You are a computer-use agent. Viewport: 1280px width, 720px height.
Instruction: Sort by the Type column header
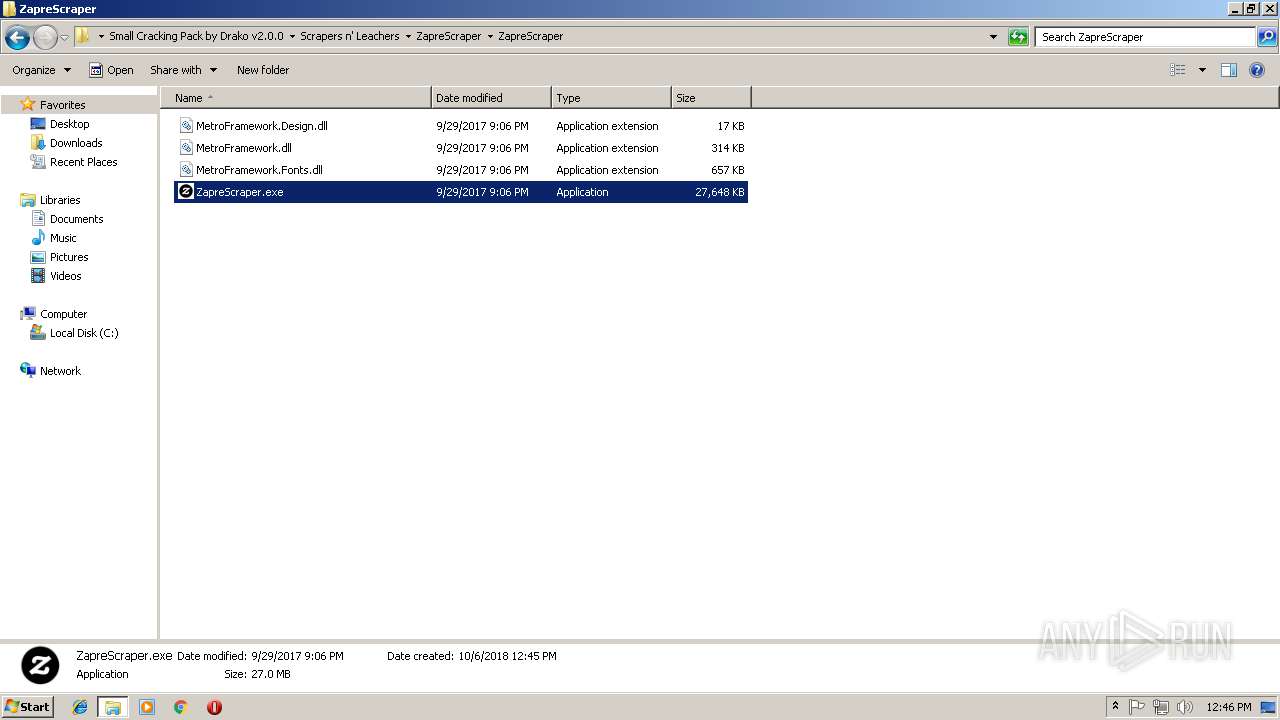coord(611,98)
